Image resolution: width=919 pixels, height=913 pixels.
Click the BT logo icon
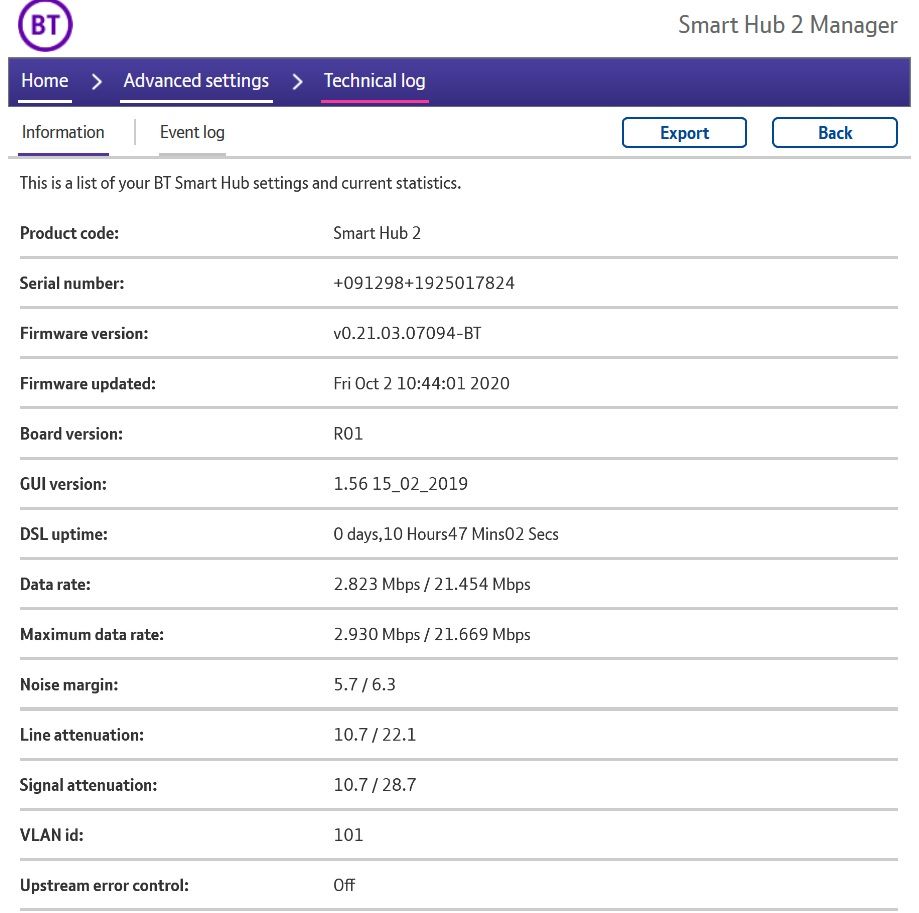click(45, 26)
